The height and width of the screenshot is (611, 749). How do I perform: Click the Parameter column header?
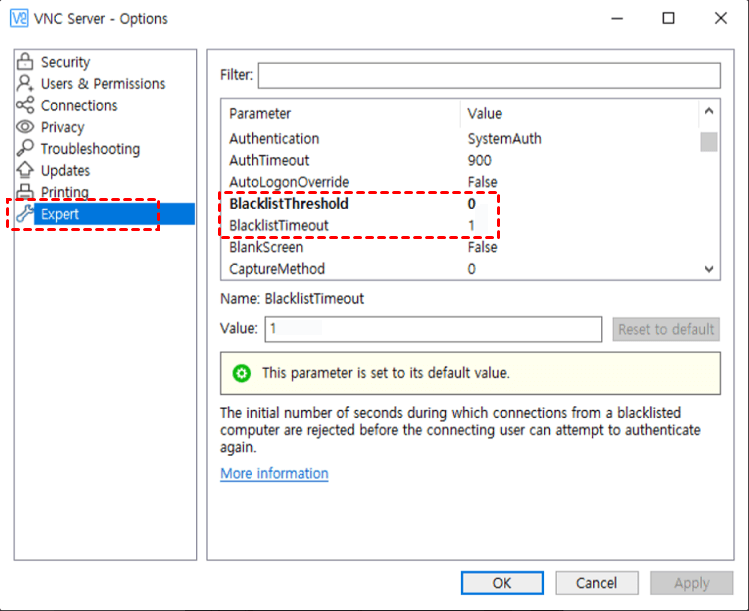pos(341,114)
